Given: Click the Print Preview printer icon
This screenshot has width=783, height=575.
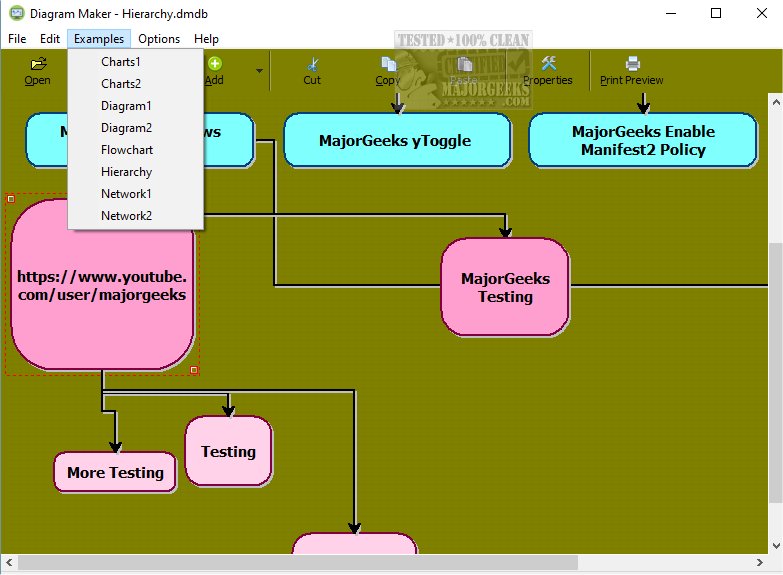Looking at the screenshot, I should point(632,63).
